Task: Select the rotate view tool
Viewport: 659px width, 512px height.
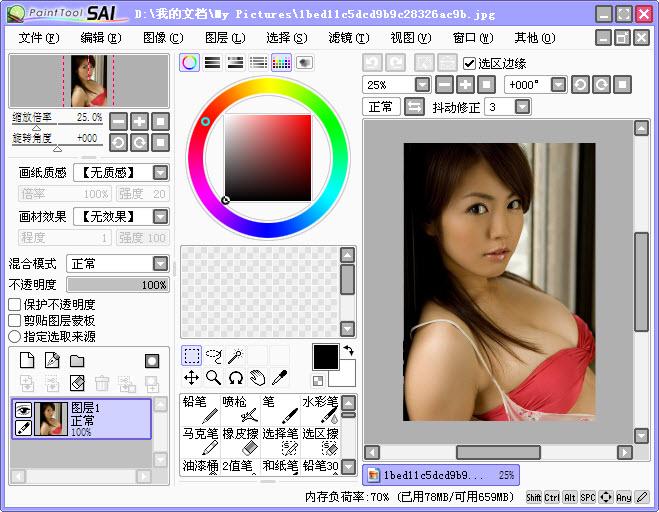Action: click(x=236, y=377)
